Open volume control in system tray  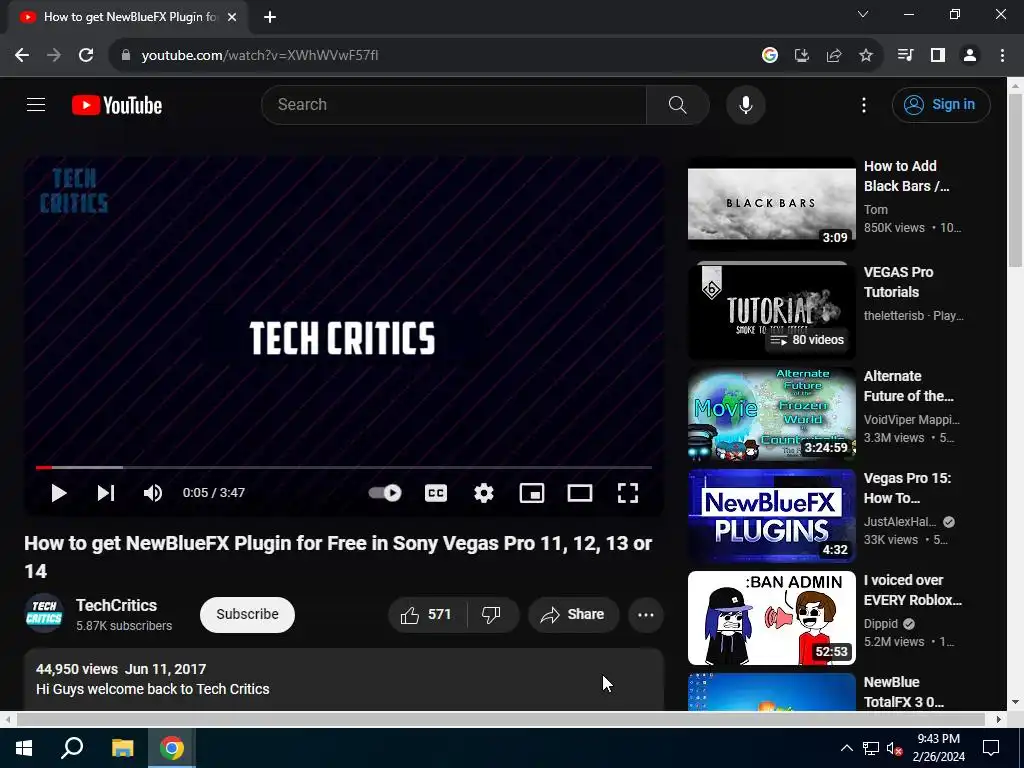[894, 748]
